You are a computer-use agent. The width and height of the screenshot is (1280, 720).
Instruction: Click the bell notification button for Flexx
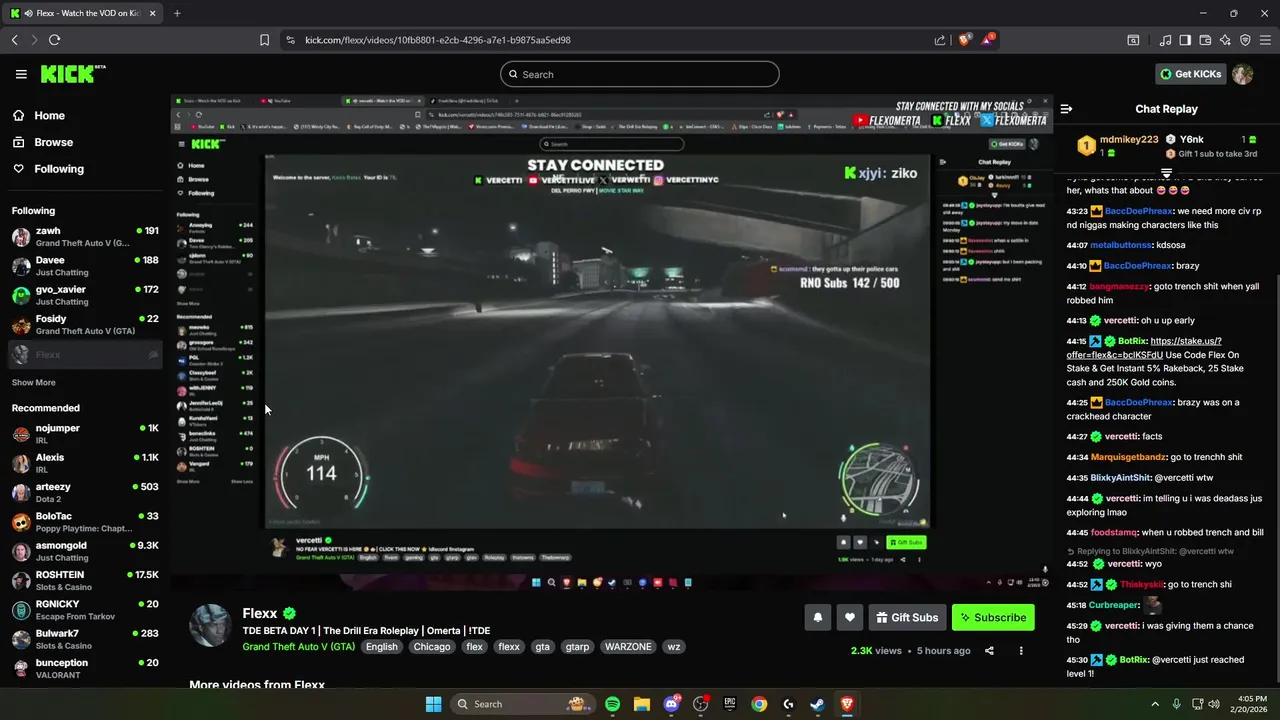pos(817,617)
